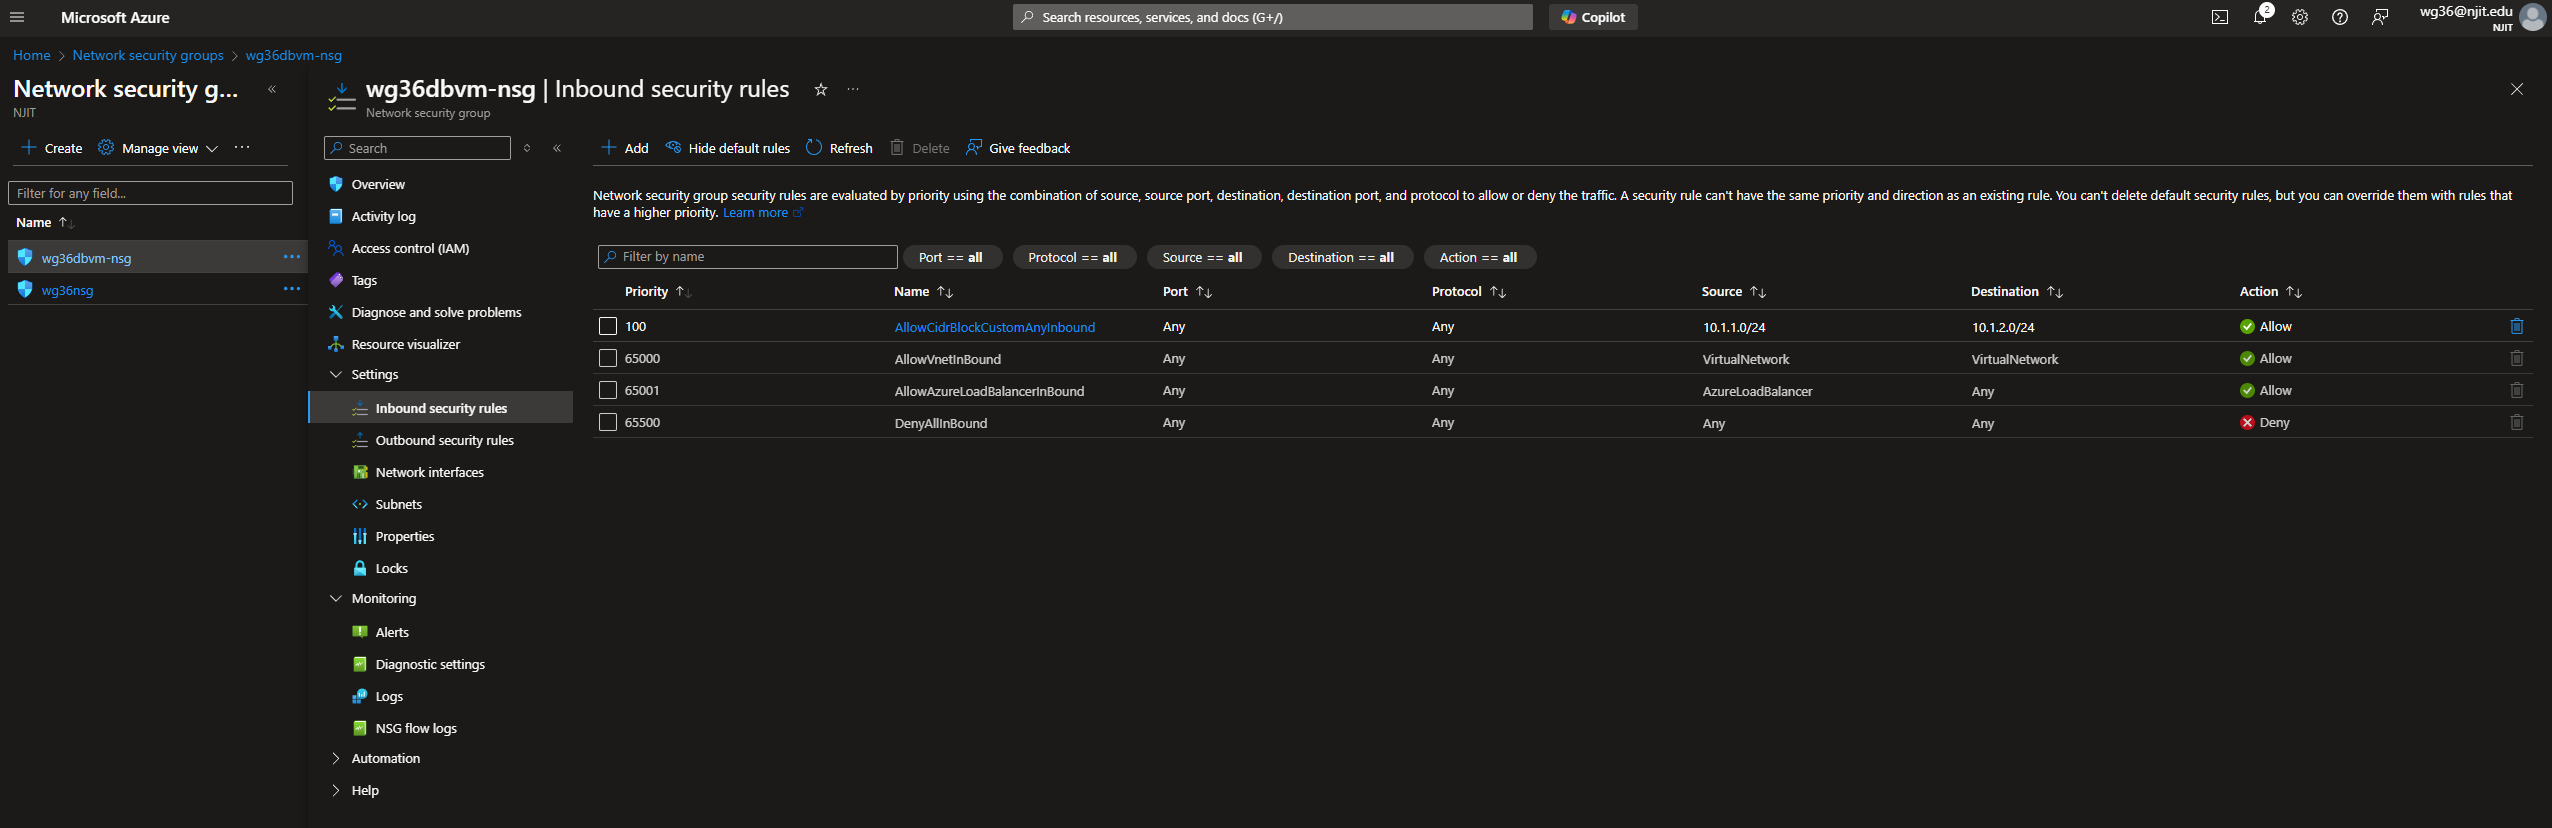Open the AllowCidrBlockCustomAnyInbound rule link
Viewport: 2552px width, 828px height.
click(994, 327)
